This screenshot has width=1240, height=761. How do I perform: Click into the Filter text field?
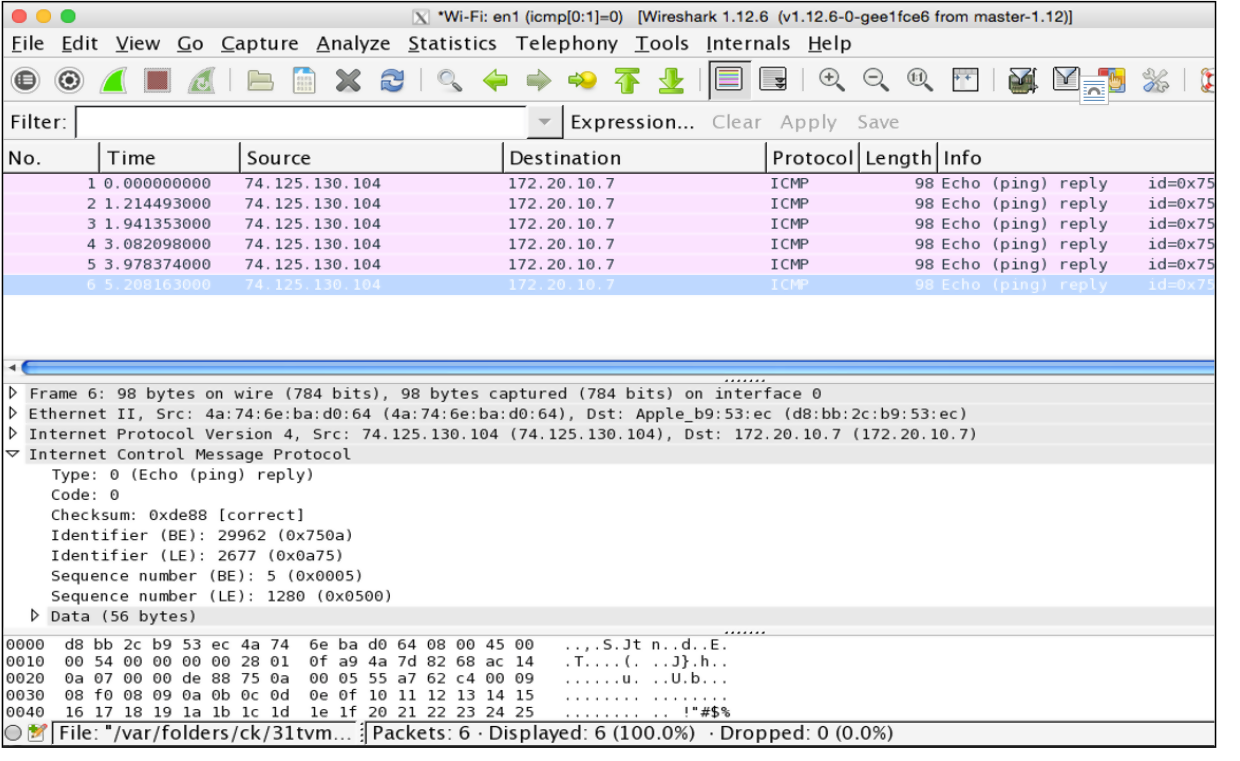point(300,122)
